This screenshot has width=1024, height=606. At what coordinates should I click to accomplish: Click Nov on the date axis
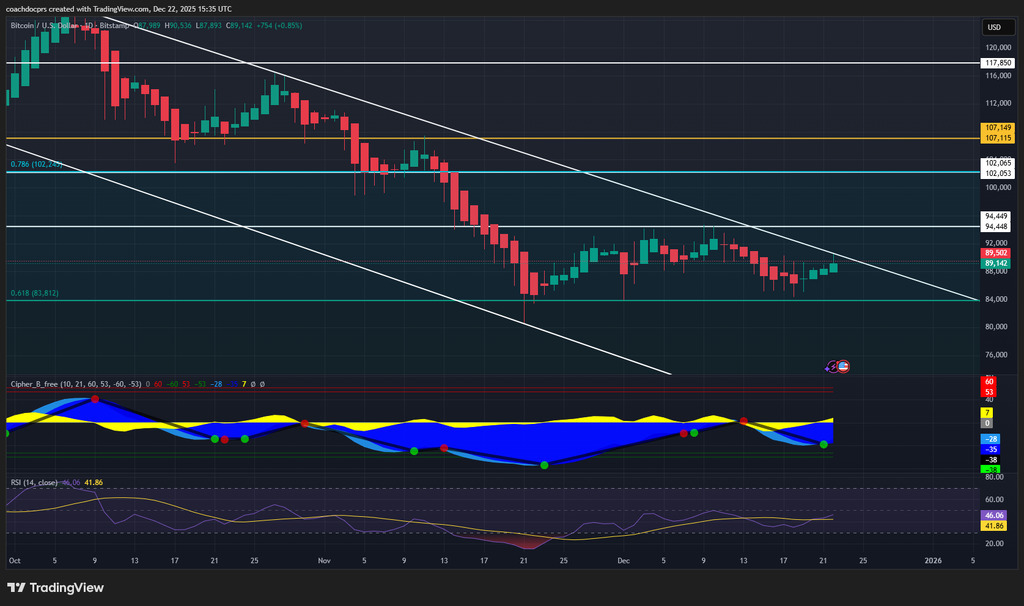[323, 561]
